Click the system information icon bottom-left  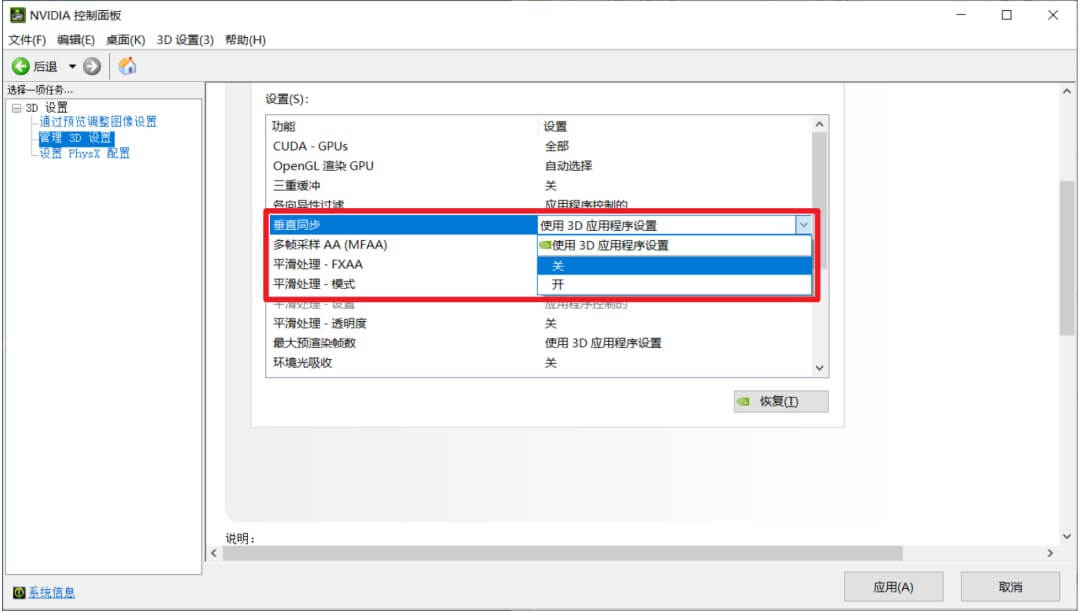(x=18, y=593)
